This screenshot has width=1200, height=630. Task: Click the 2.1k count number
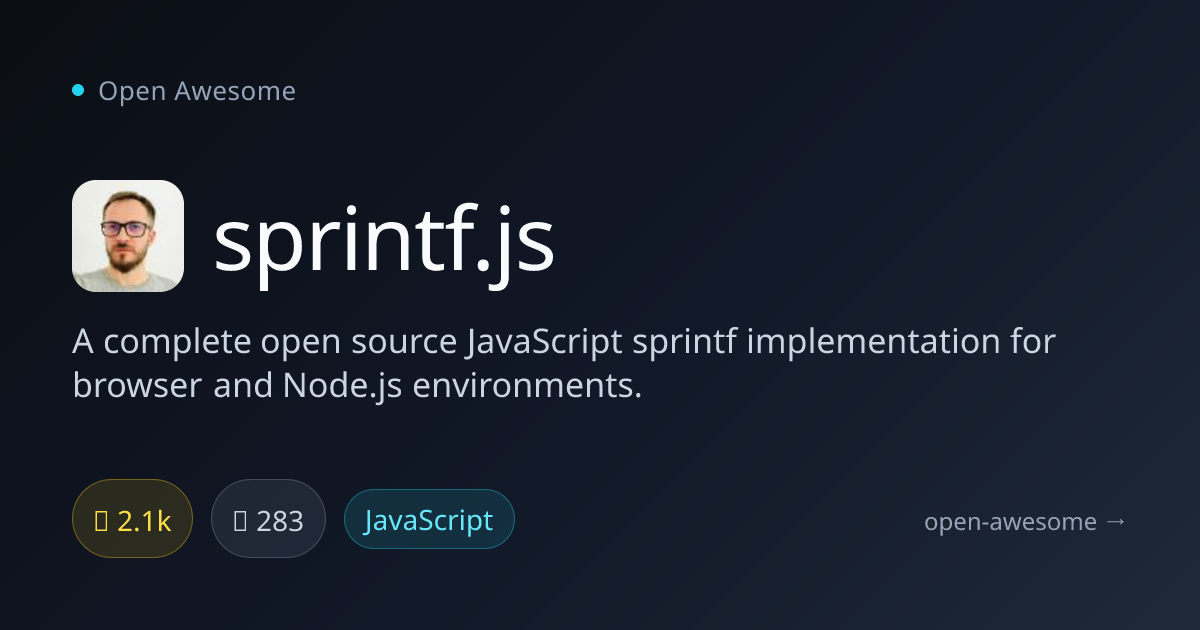point(144,521)
